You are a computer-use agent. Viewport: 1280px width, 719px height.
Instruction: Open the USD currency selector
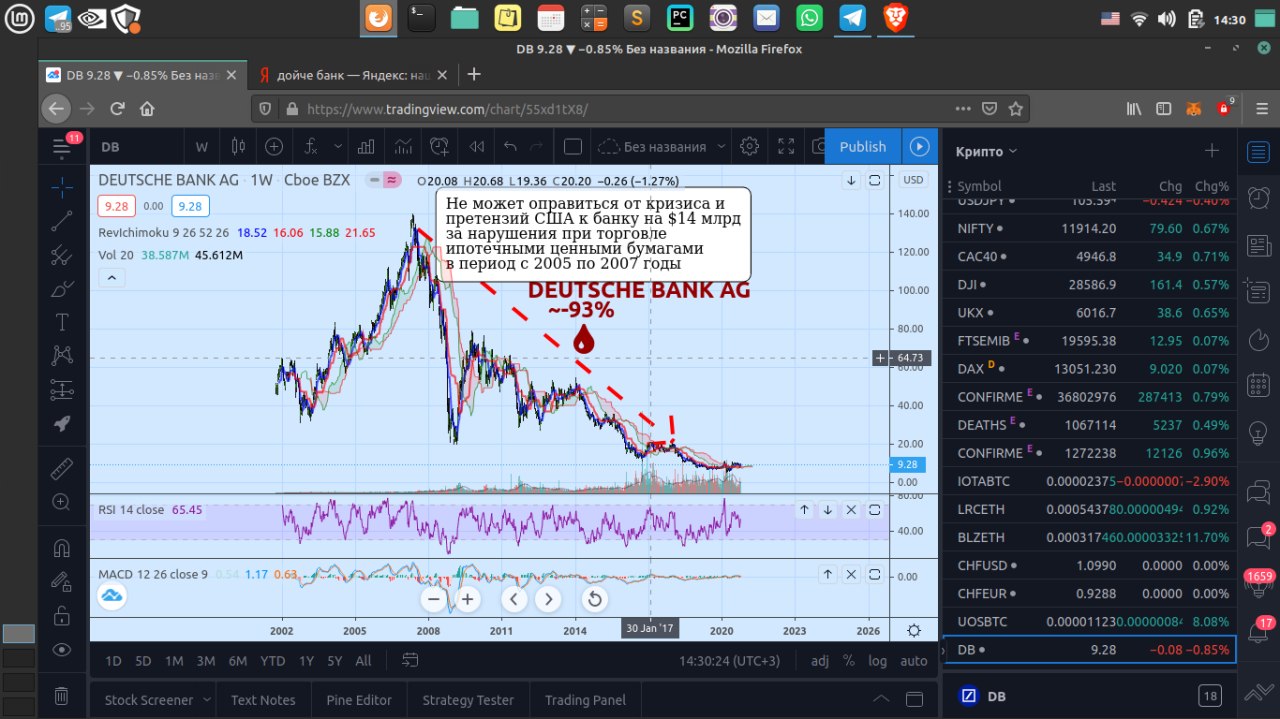(x=913, y=180)
